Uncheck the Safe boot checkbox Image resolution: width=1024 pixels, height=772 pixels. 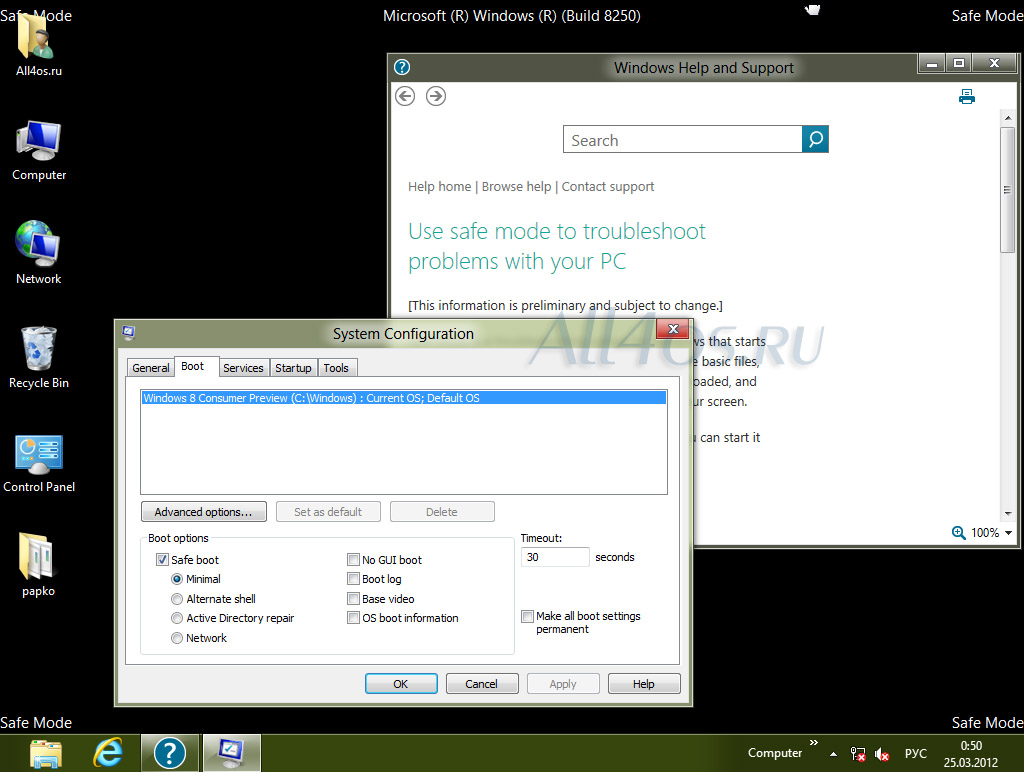[x=162, y=560]
